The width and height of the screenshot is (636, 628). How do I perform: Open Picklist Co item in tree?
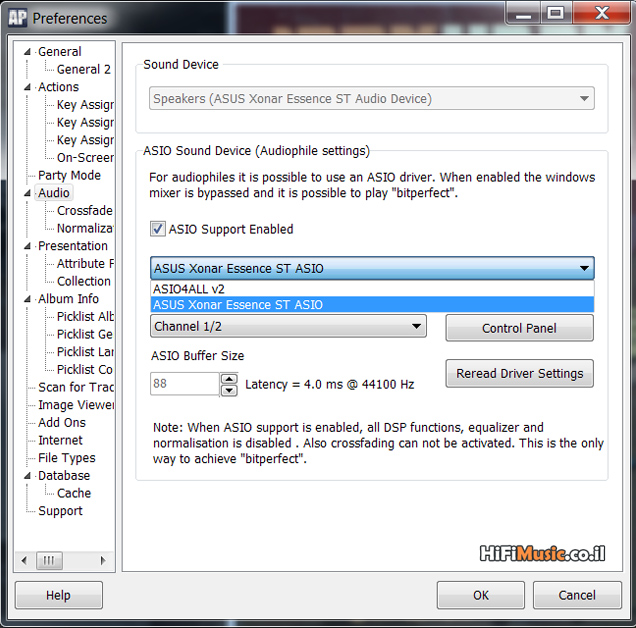(85, 370)
